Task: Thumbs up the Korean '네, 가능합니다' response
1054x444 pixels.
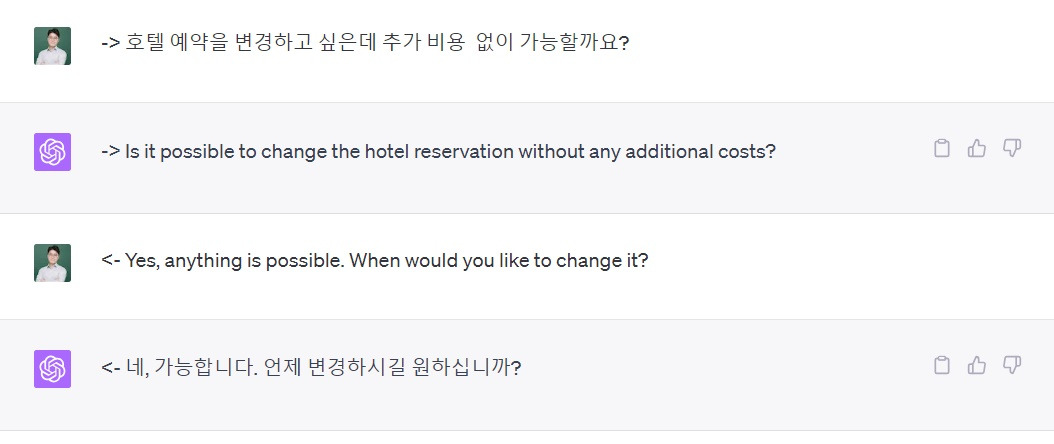Action: 976,365
